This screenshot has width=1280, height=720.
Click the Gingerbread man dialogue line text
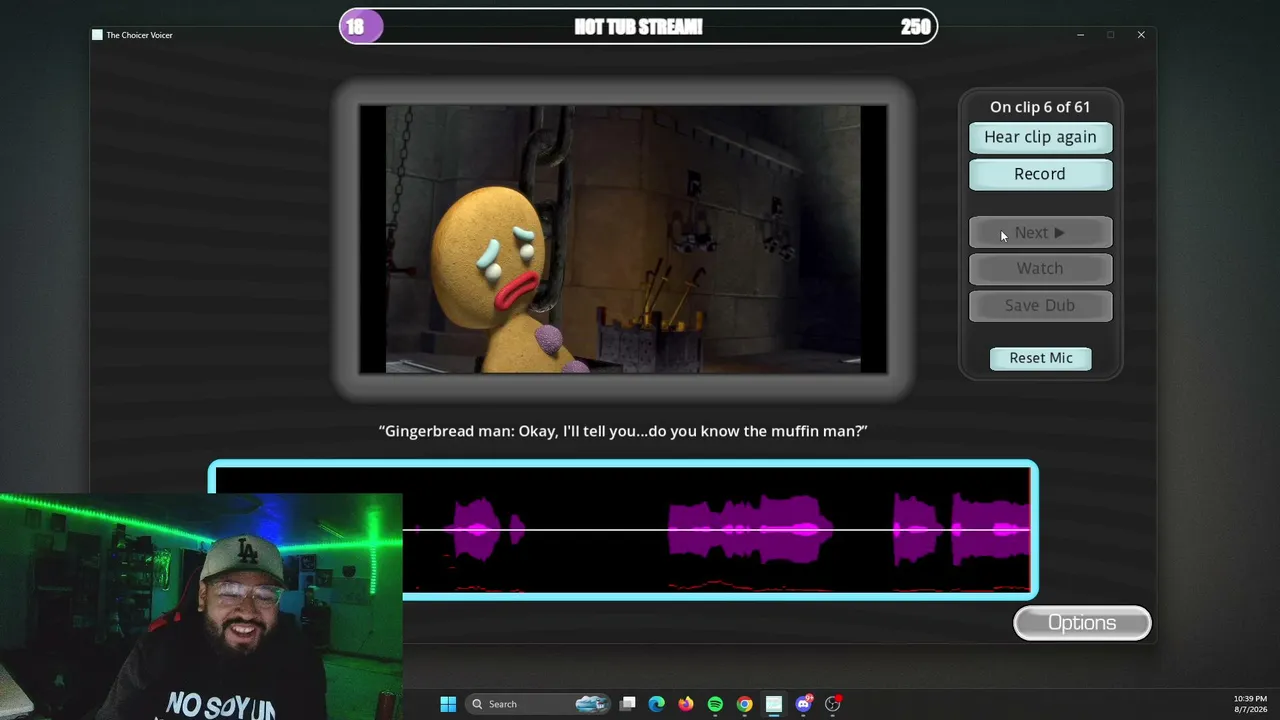coord(623,431)
